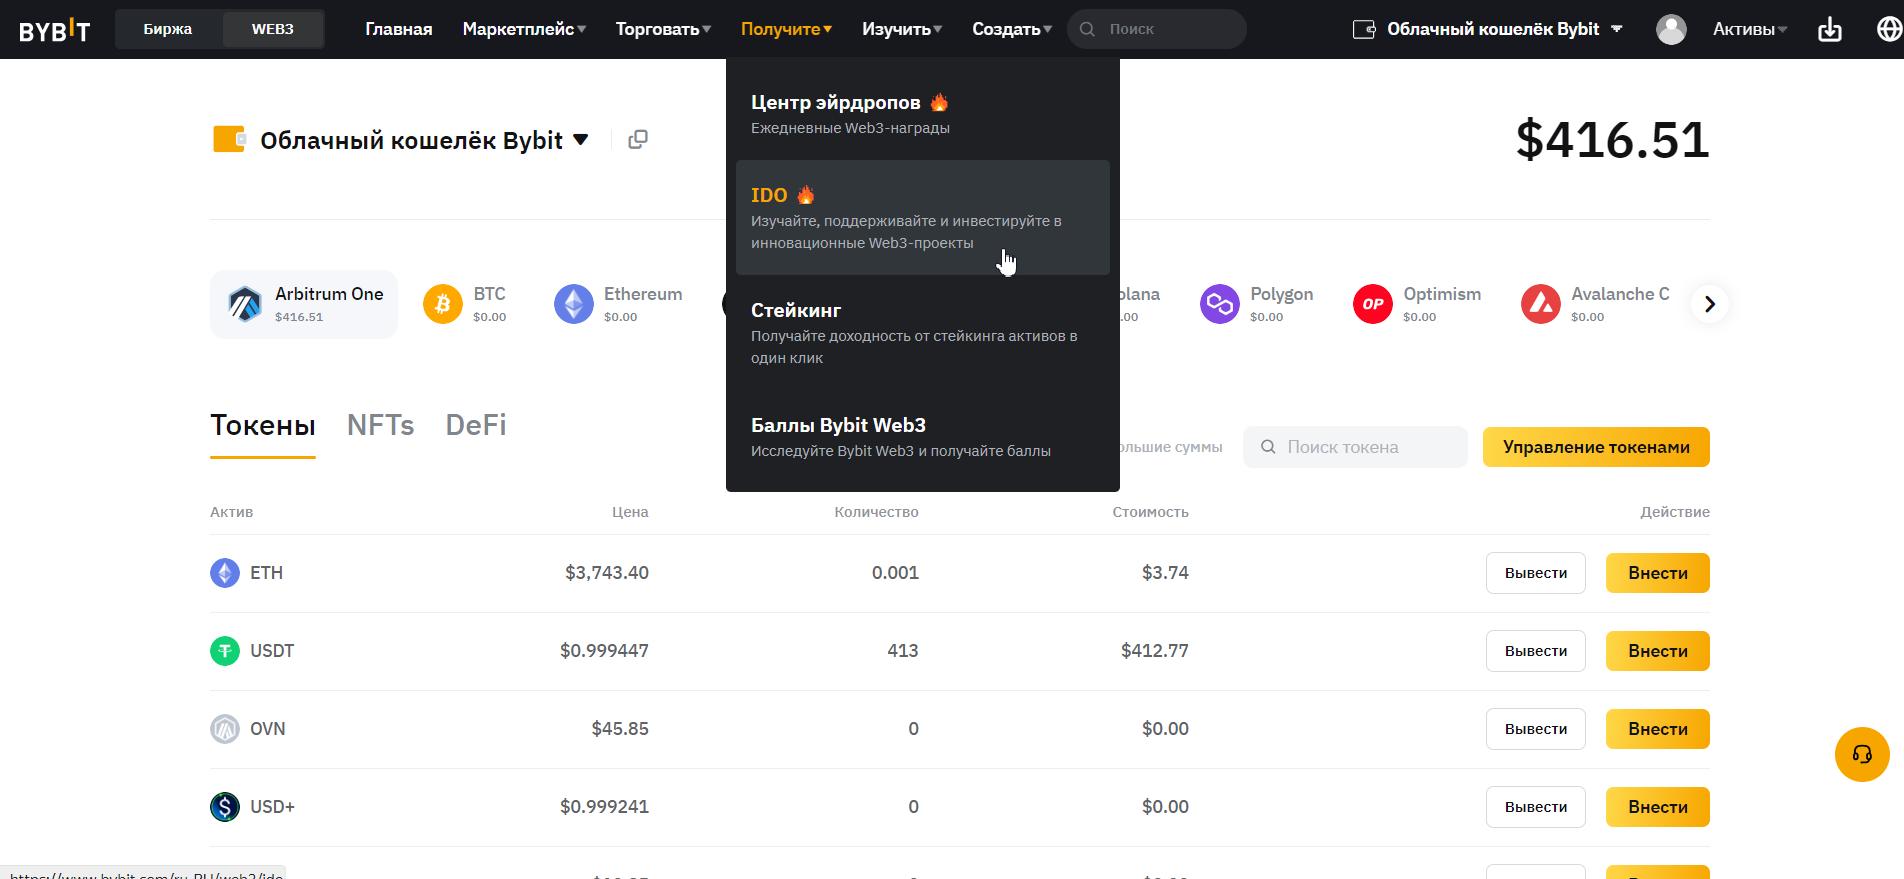Select the Avalanche C network icon
Screen dimensions: 1904x879
tap(1541, 304)
